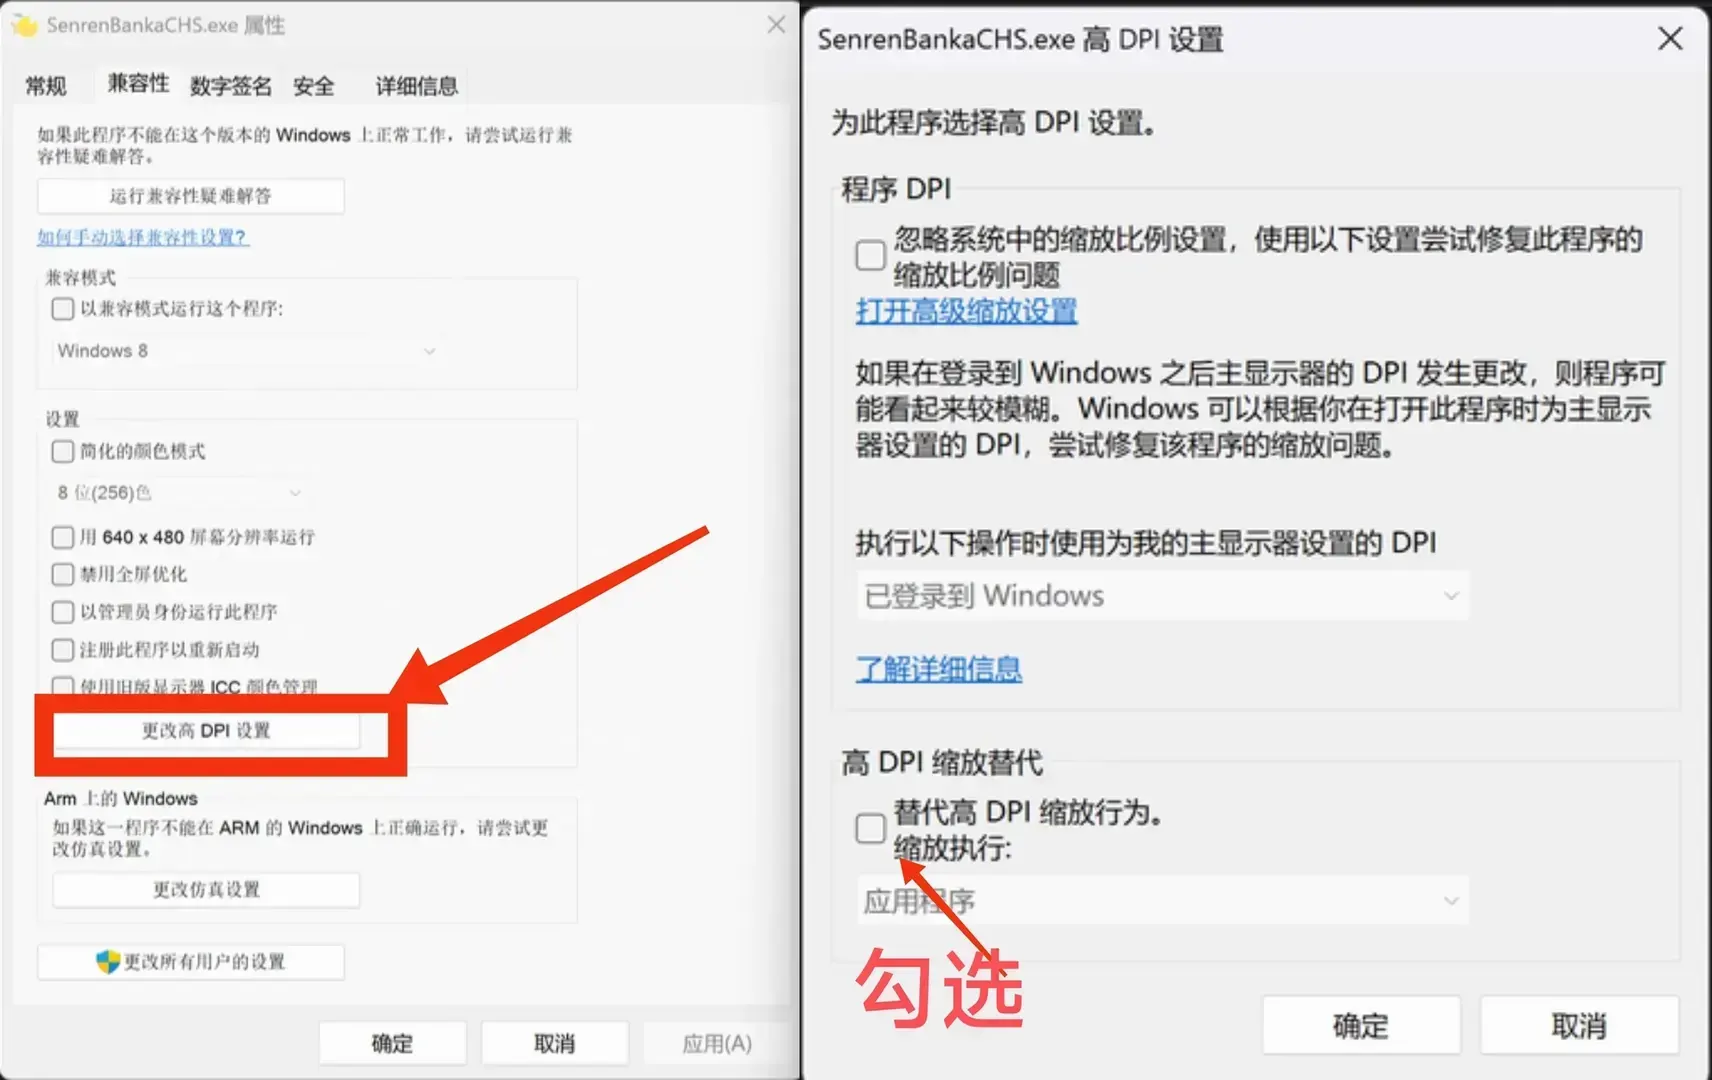Go to the 详细信息 tab
1712x1080 pixels.
click(416, 86)
